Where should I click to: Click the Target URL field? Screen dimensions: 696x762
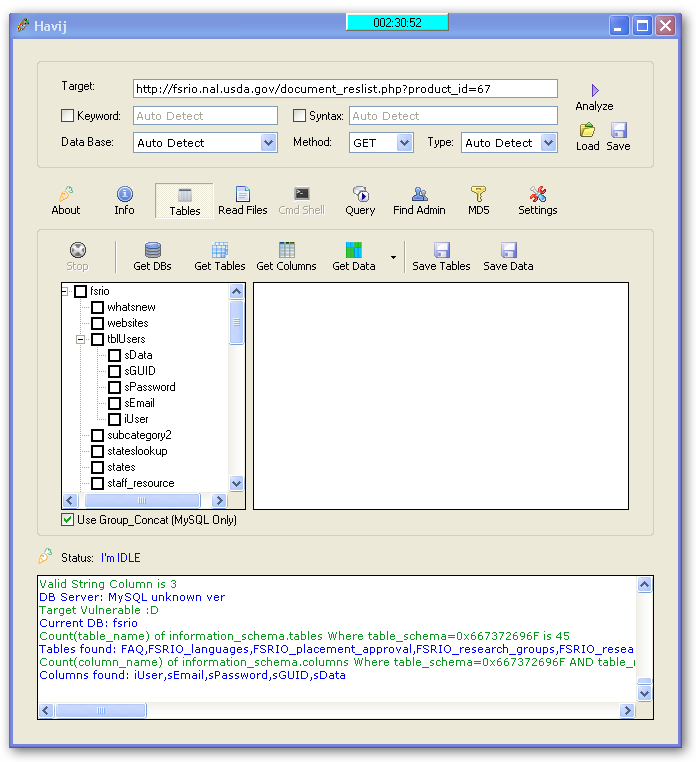[x=345, y=88]
